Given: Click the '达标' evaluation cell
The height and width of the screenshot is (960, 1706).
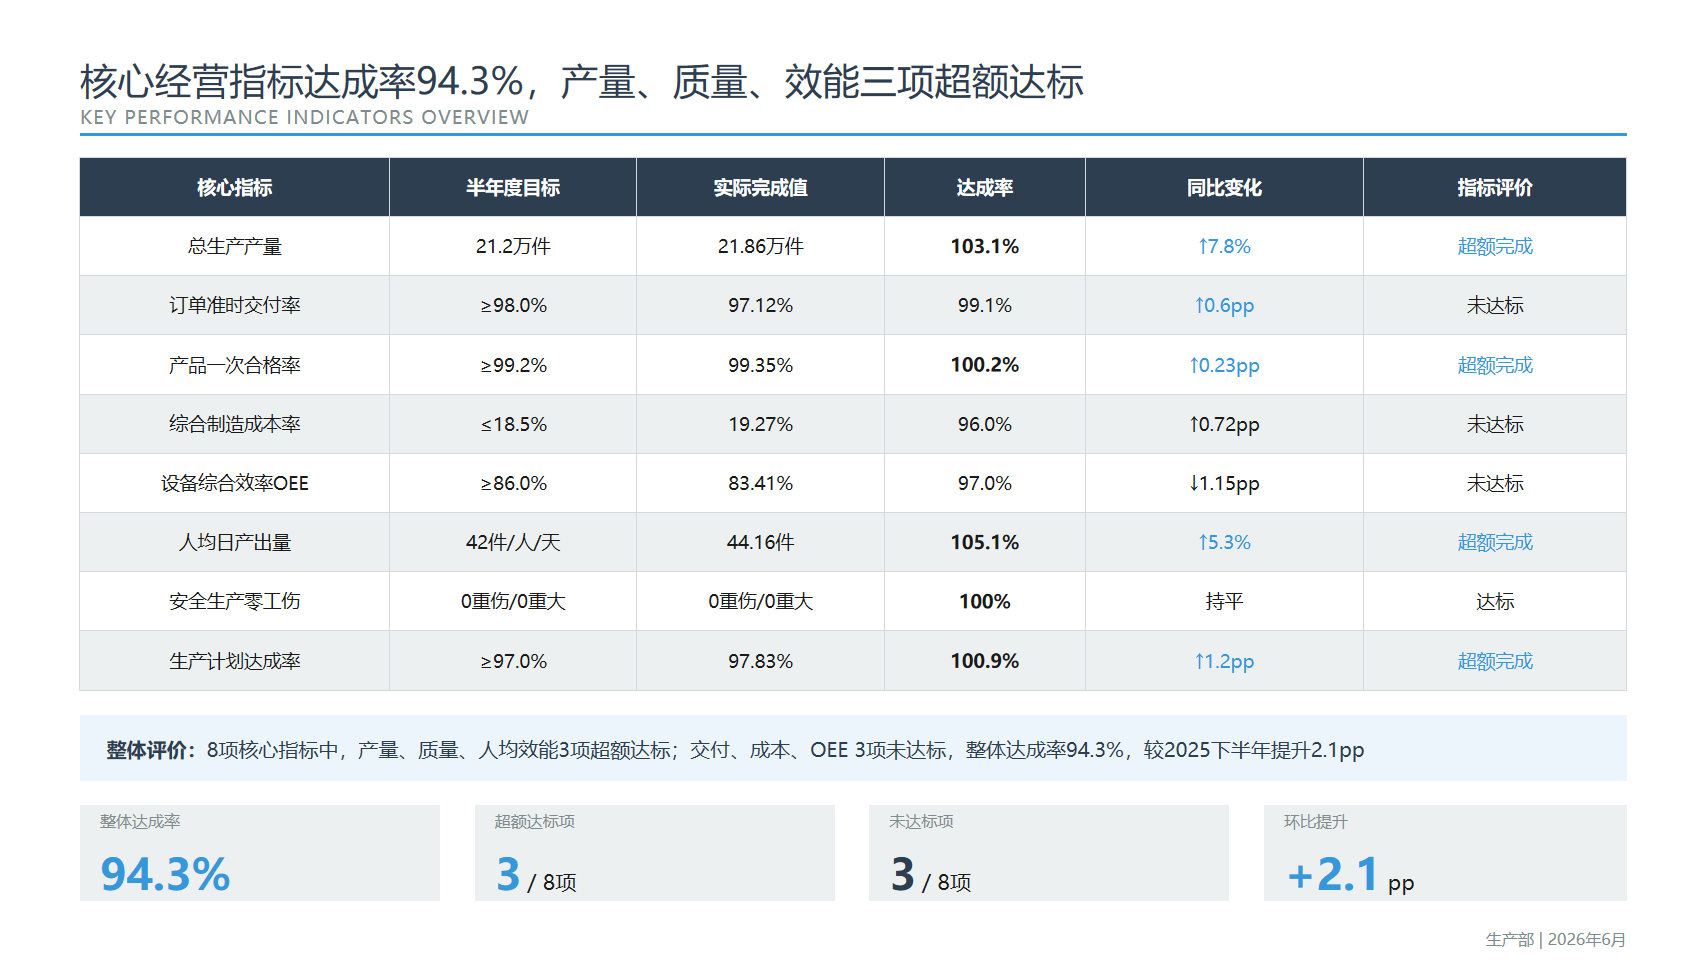Looking at the screenshot, I should pyautogui.click(x=1495, y=601).
